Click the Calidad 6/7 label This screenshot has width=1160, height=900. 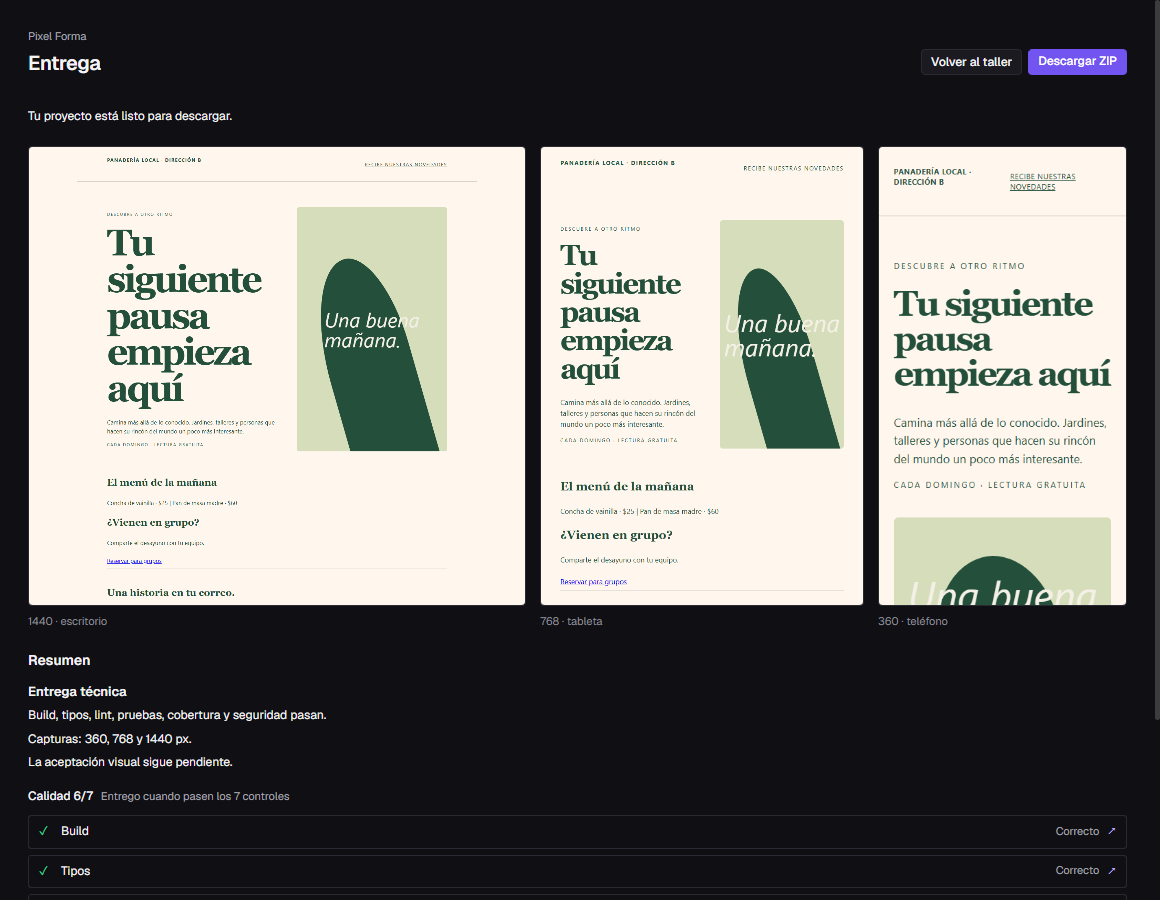[x=61, y=796]
